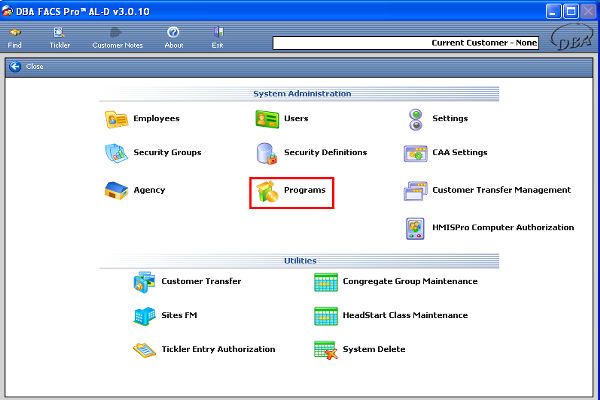This screenshot has height=400, width=600.
Task: Open the CAA Settings icon
Action: point(416,153)
